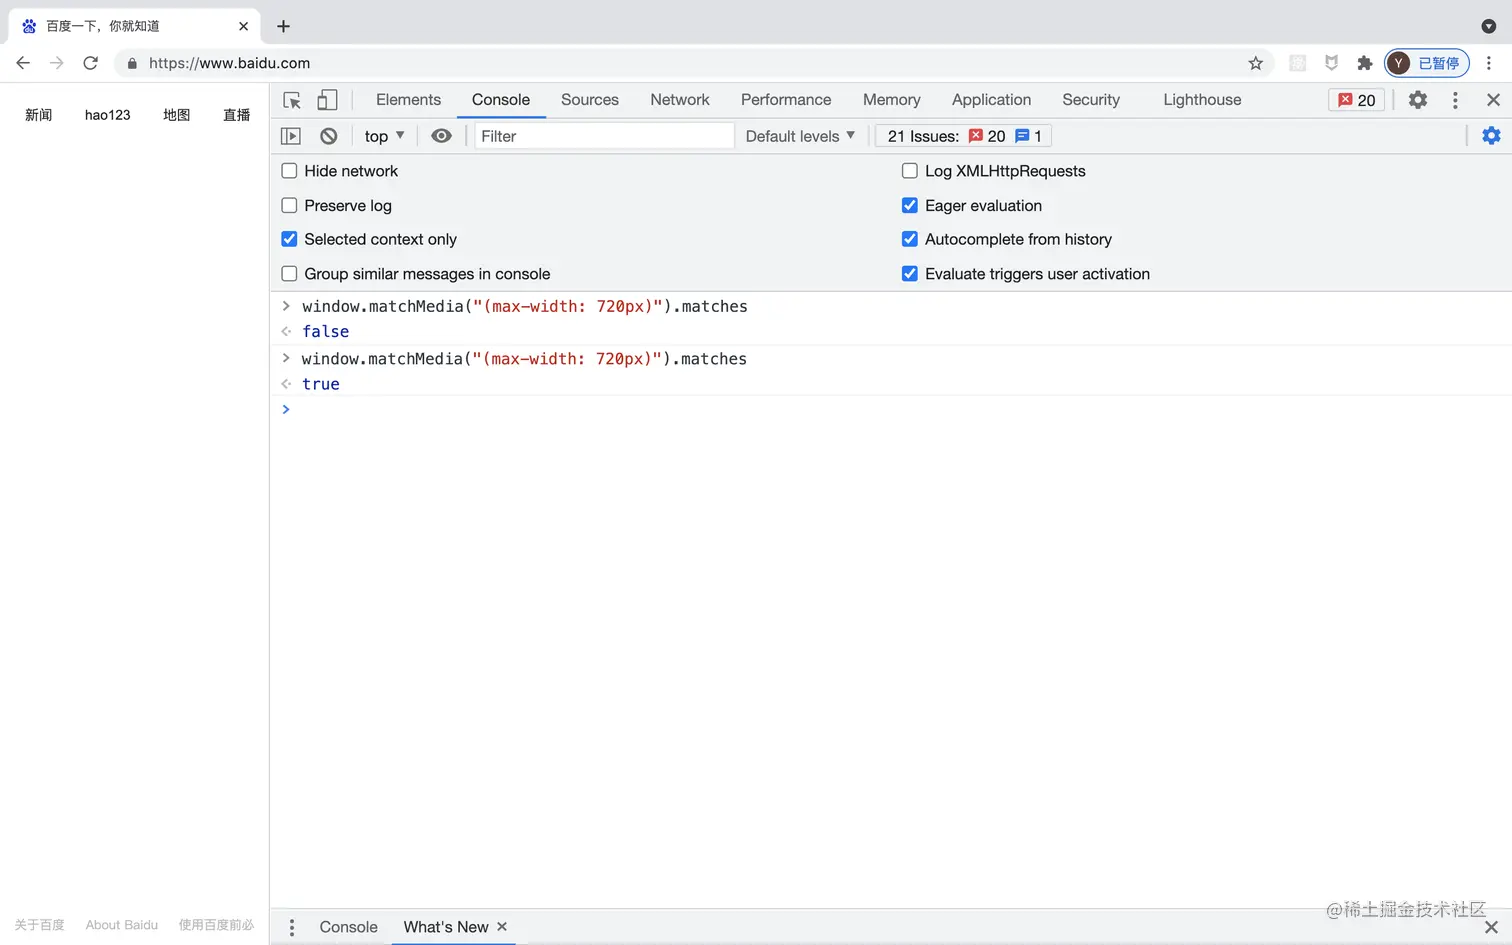Viewport: 1512px width, 945px height.
Task: Open the Lighthouse tab
Action: point(1202,100)
